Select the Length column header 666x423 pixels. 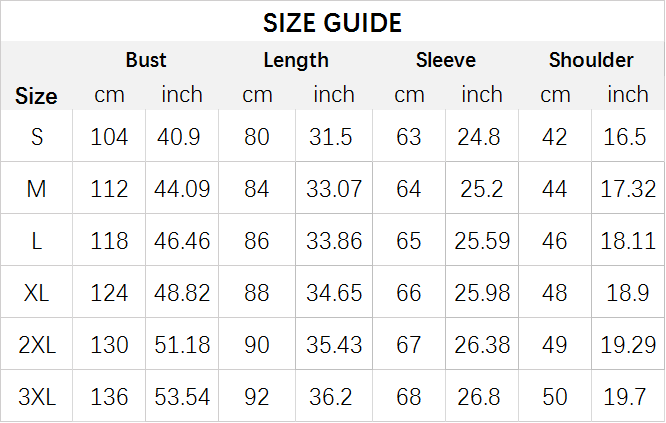point(296,60)
